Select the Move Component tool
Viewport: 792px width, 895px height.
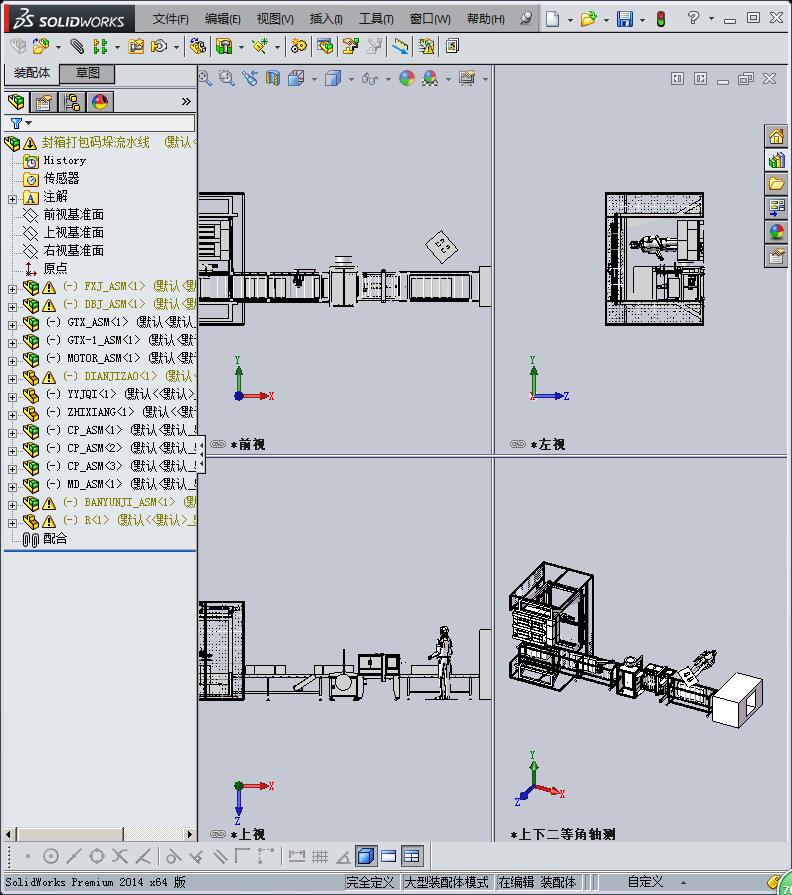click(x=159, y=46)
